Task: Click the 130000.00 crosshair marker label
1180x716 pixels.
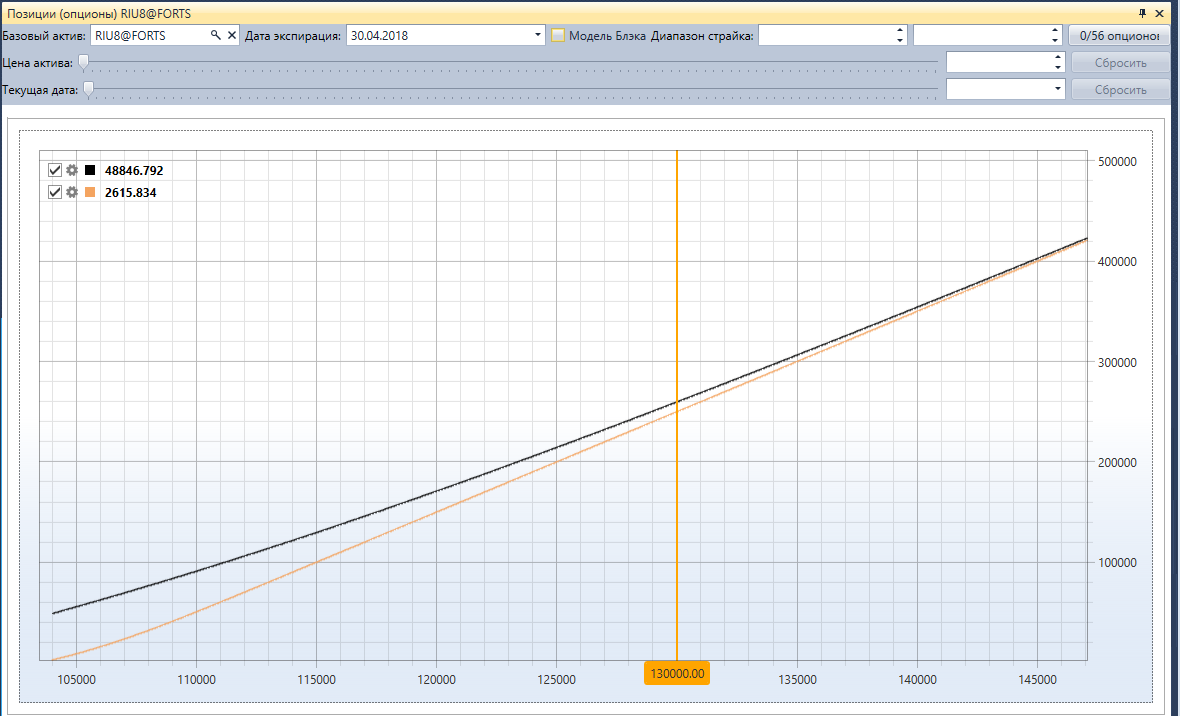Action: click(x=677, y=673)
